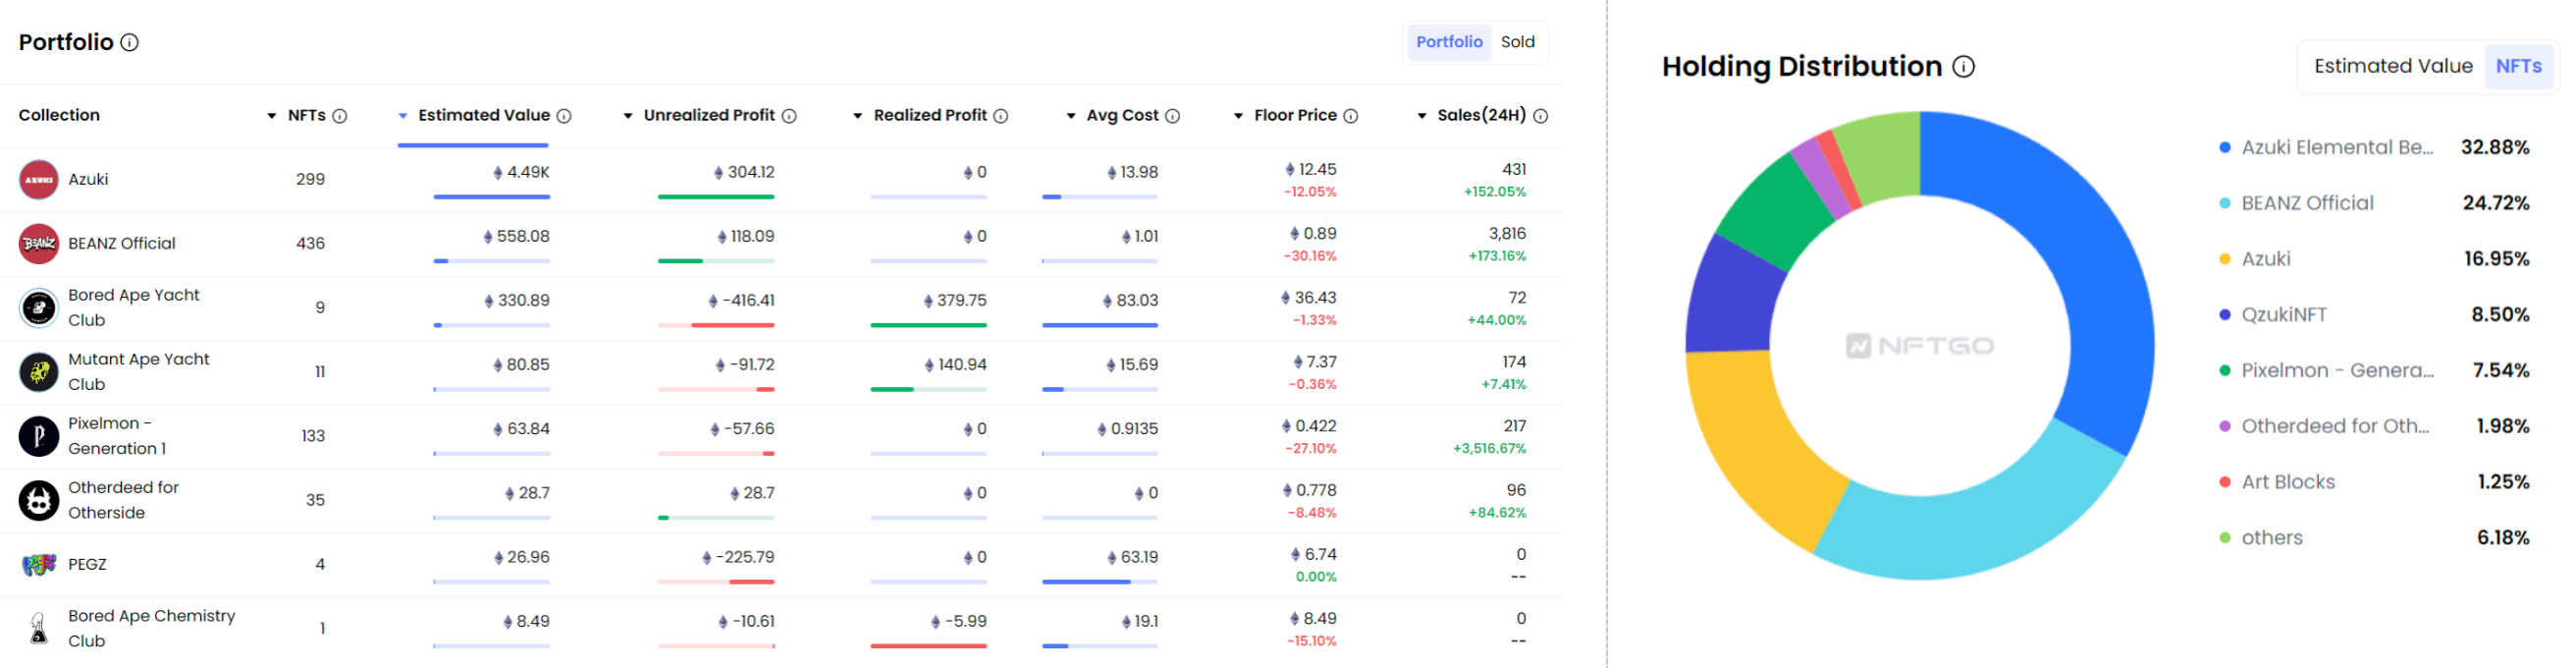Click the QzukiNFT legend entry

(x=2273, y=315)
